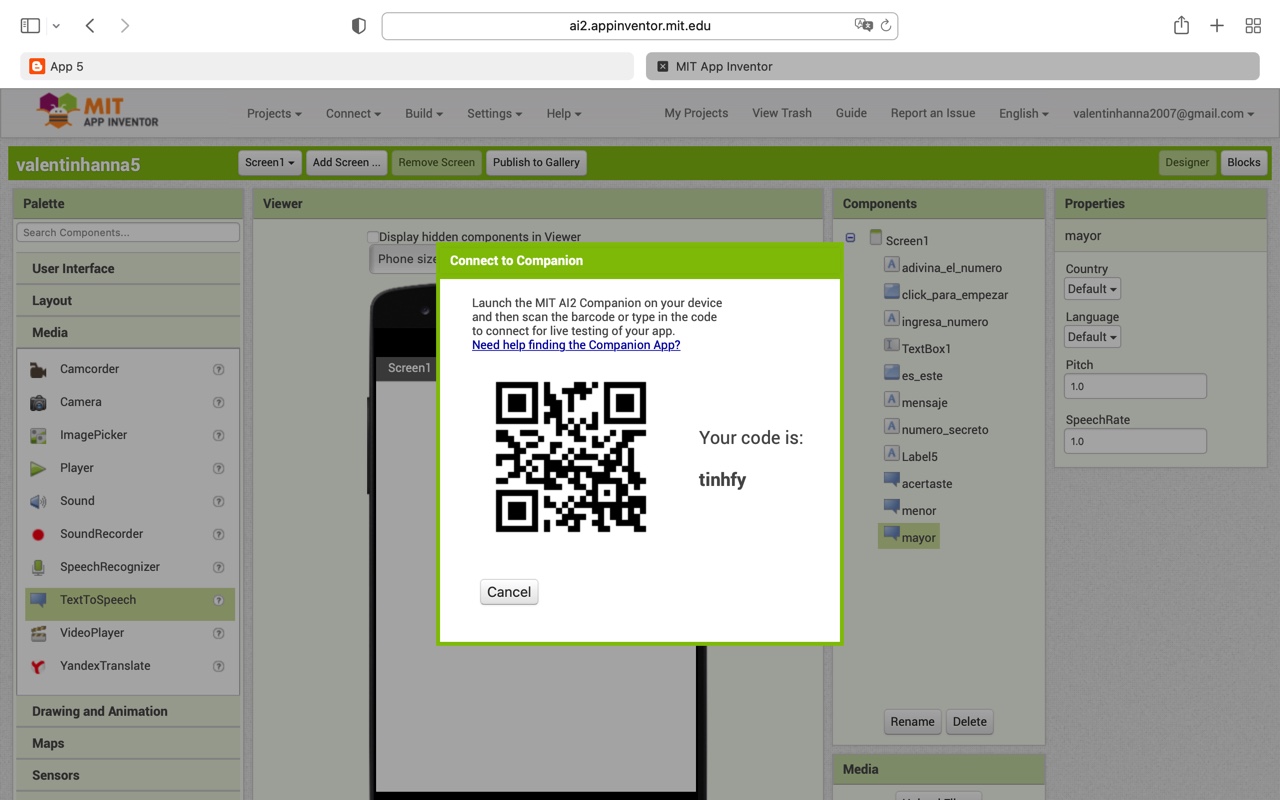Click the VideoPlayer clapperboard icon

[38, 634]
